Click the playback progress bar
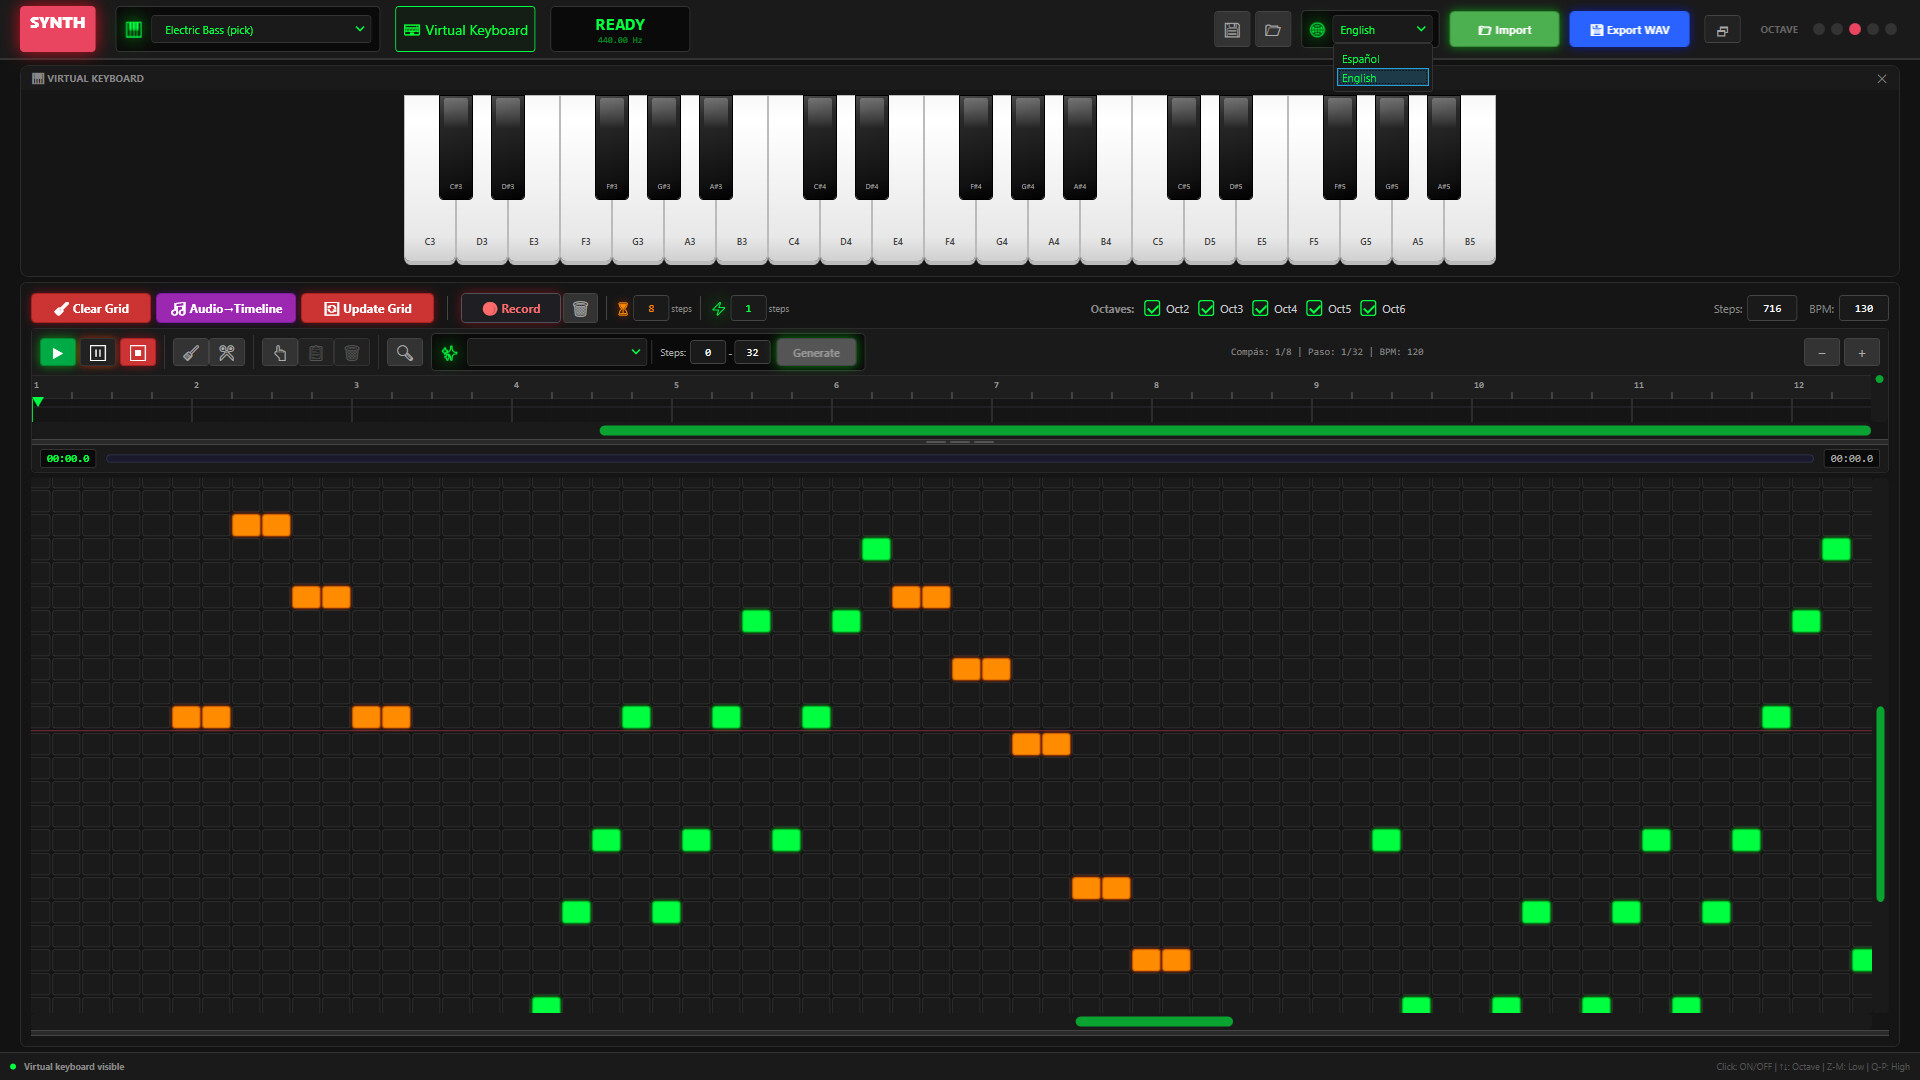 coord(960,458)
